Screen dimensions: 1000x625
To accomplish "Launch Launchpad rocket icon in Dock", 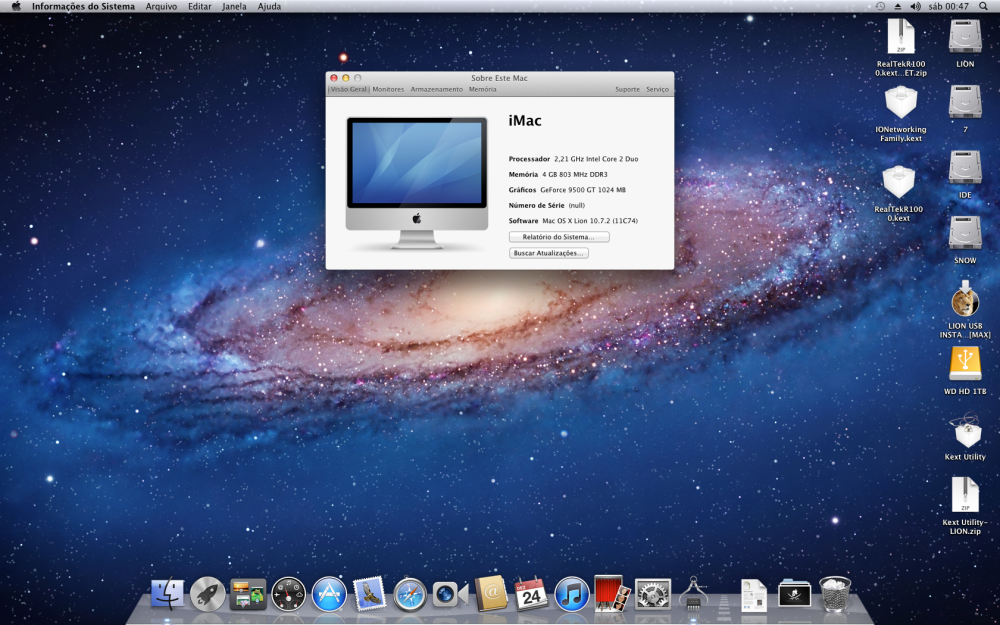I will 207,594.
